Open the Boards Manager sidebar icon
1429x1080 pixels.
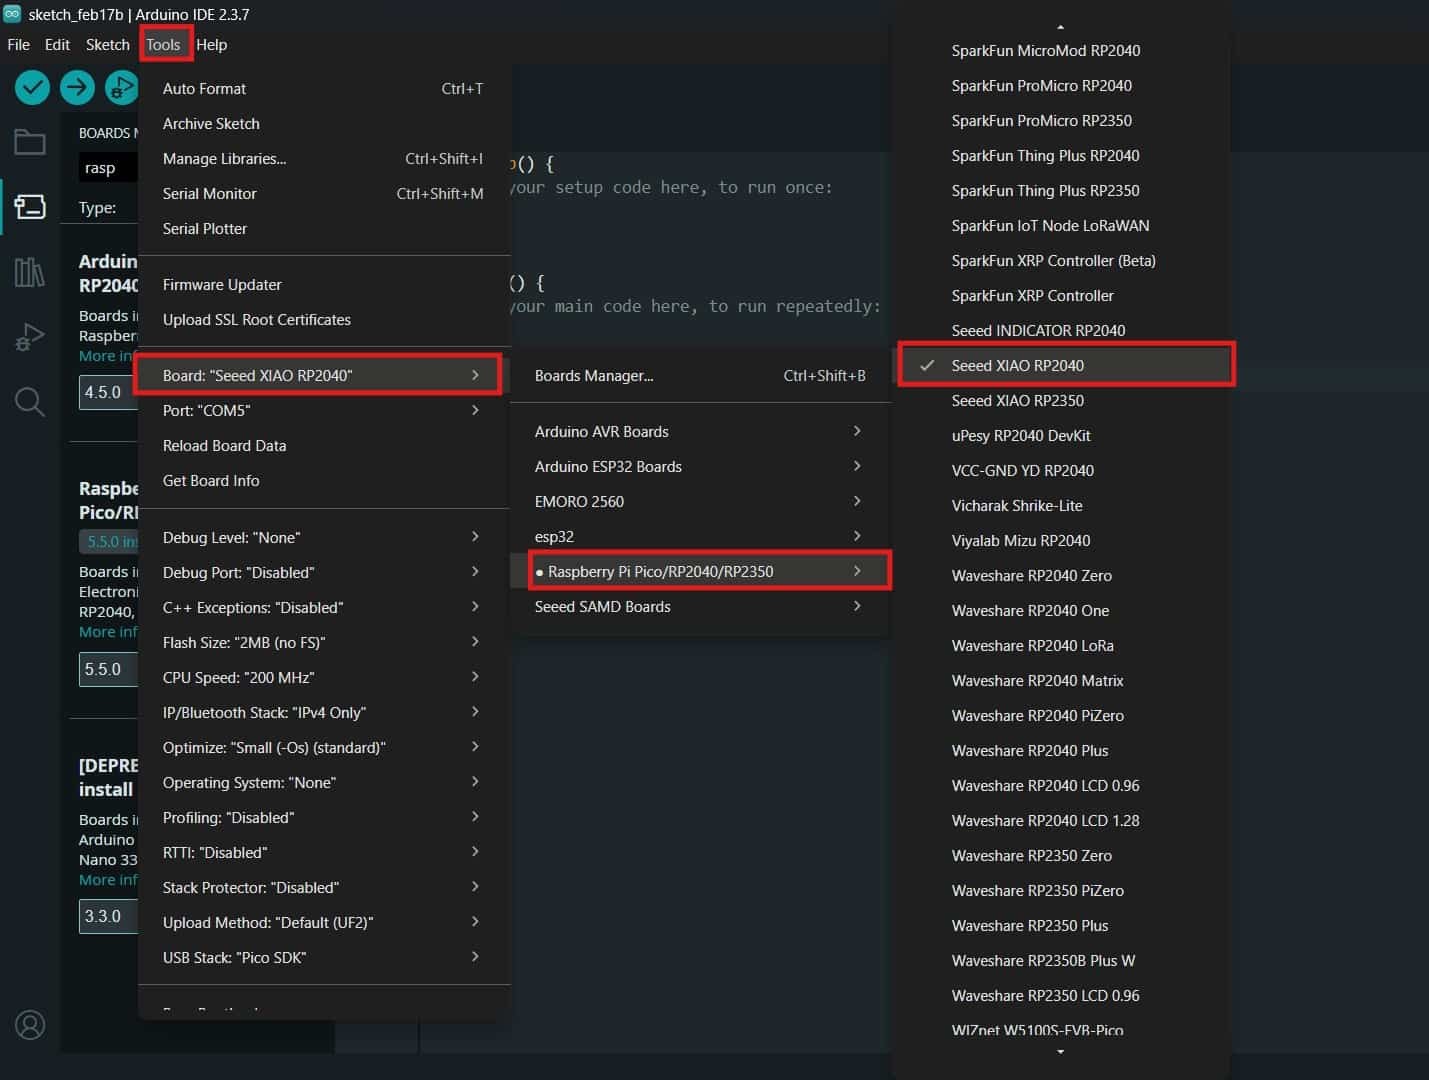(30, 206)
